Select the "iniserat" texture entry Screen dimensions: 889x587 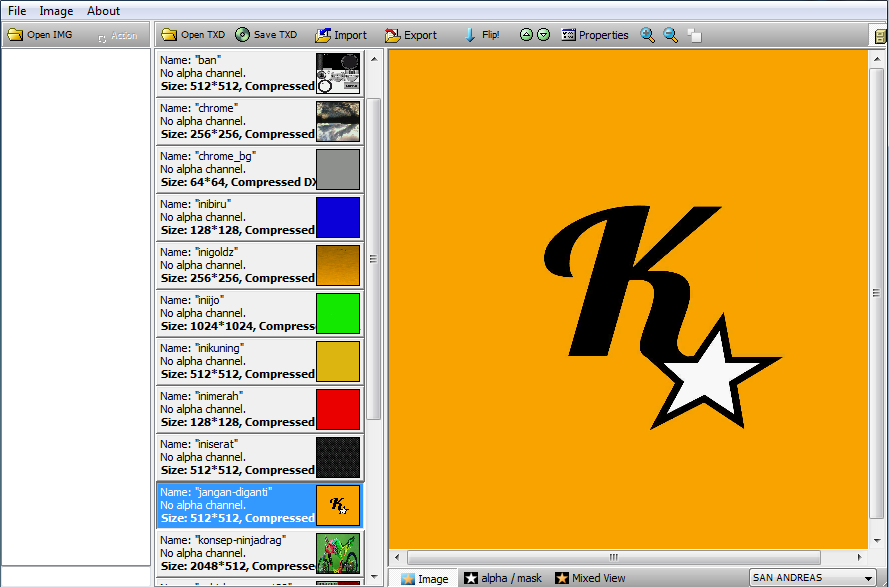point(260,457)
